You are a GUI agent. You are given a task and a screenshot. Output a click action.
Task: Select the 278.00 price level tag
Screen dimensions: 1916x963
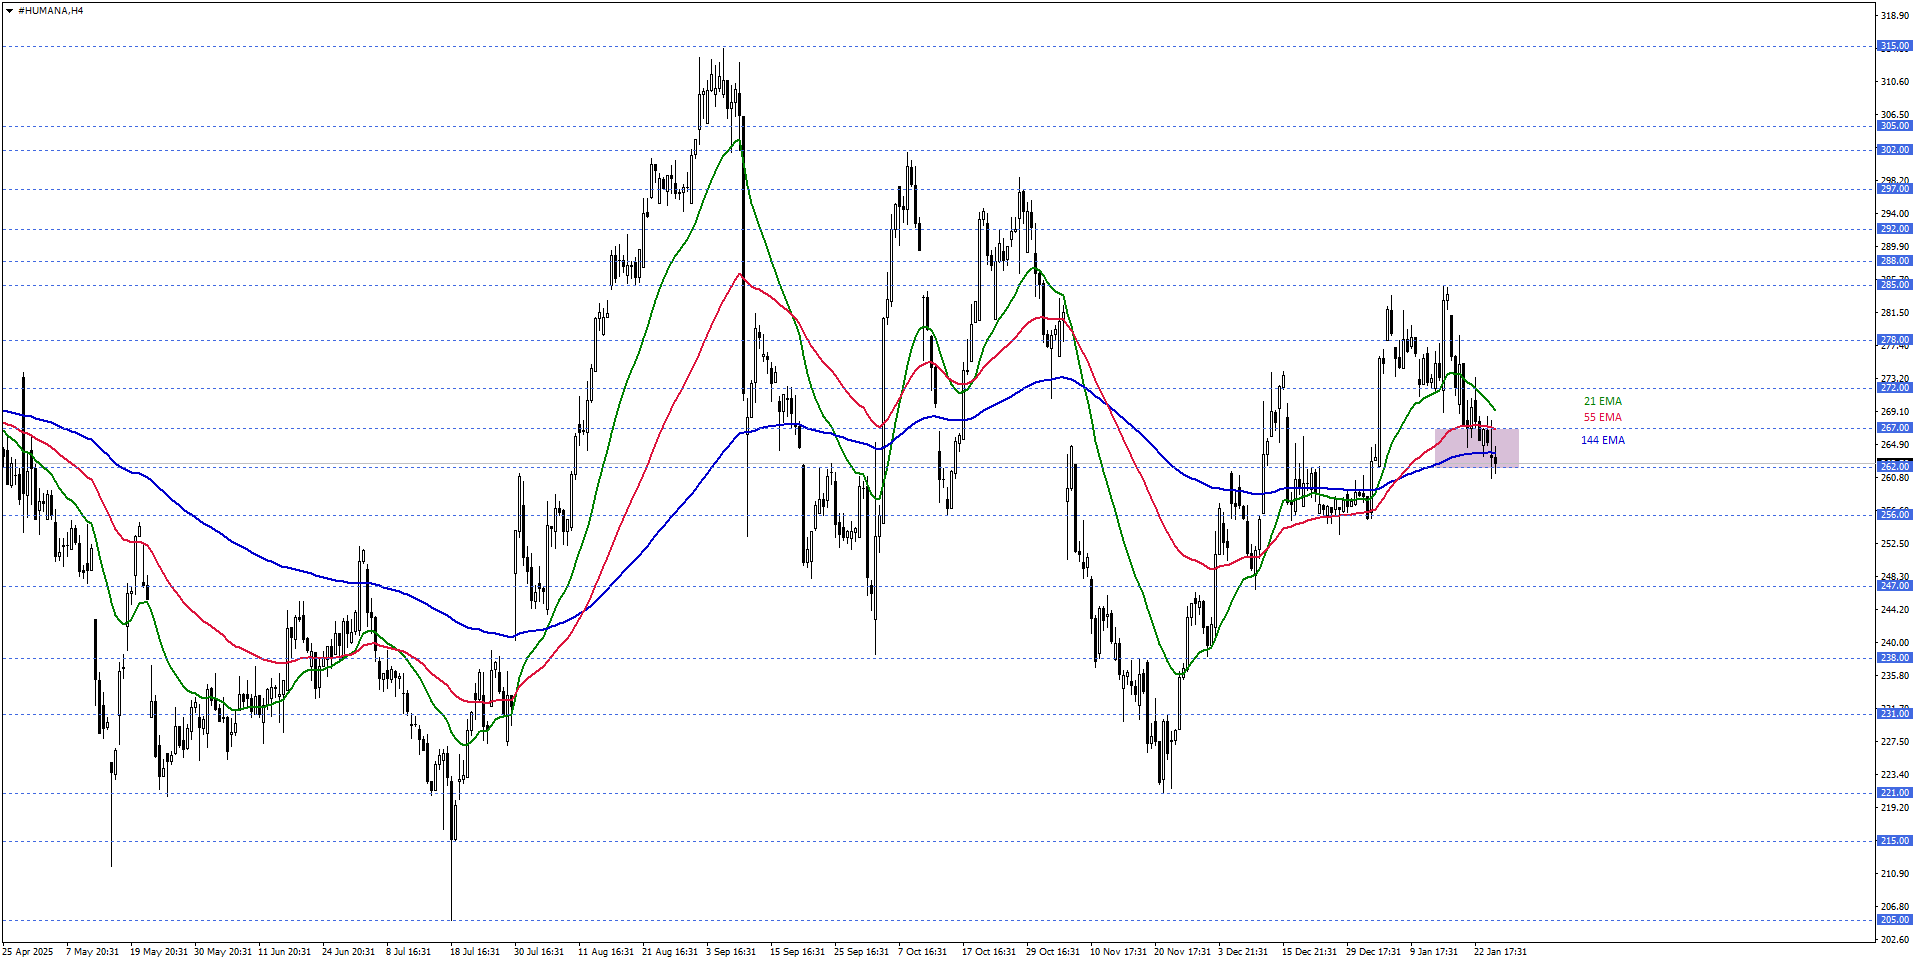(x=1894, y=340)
